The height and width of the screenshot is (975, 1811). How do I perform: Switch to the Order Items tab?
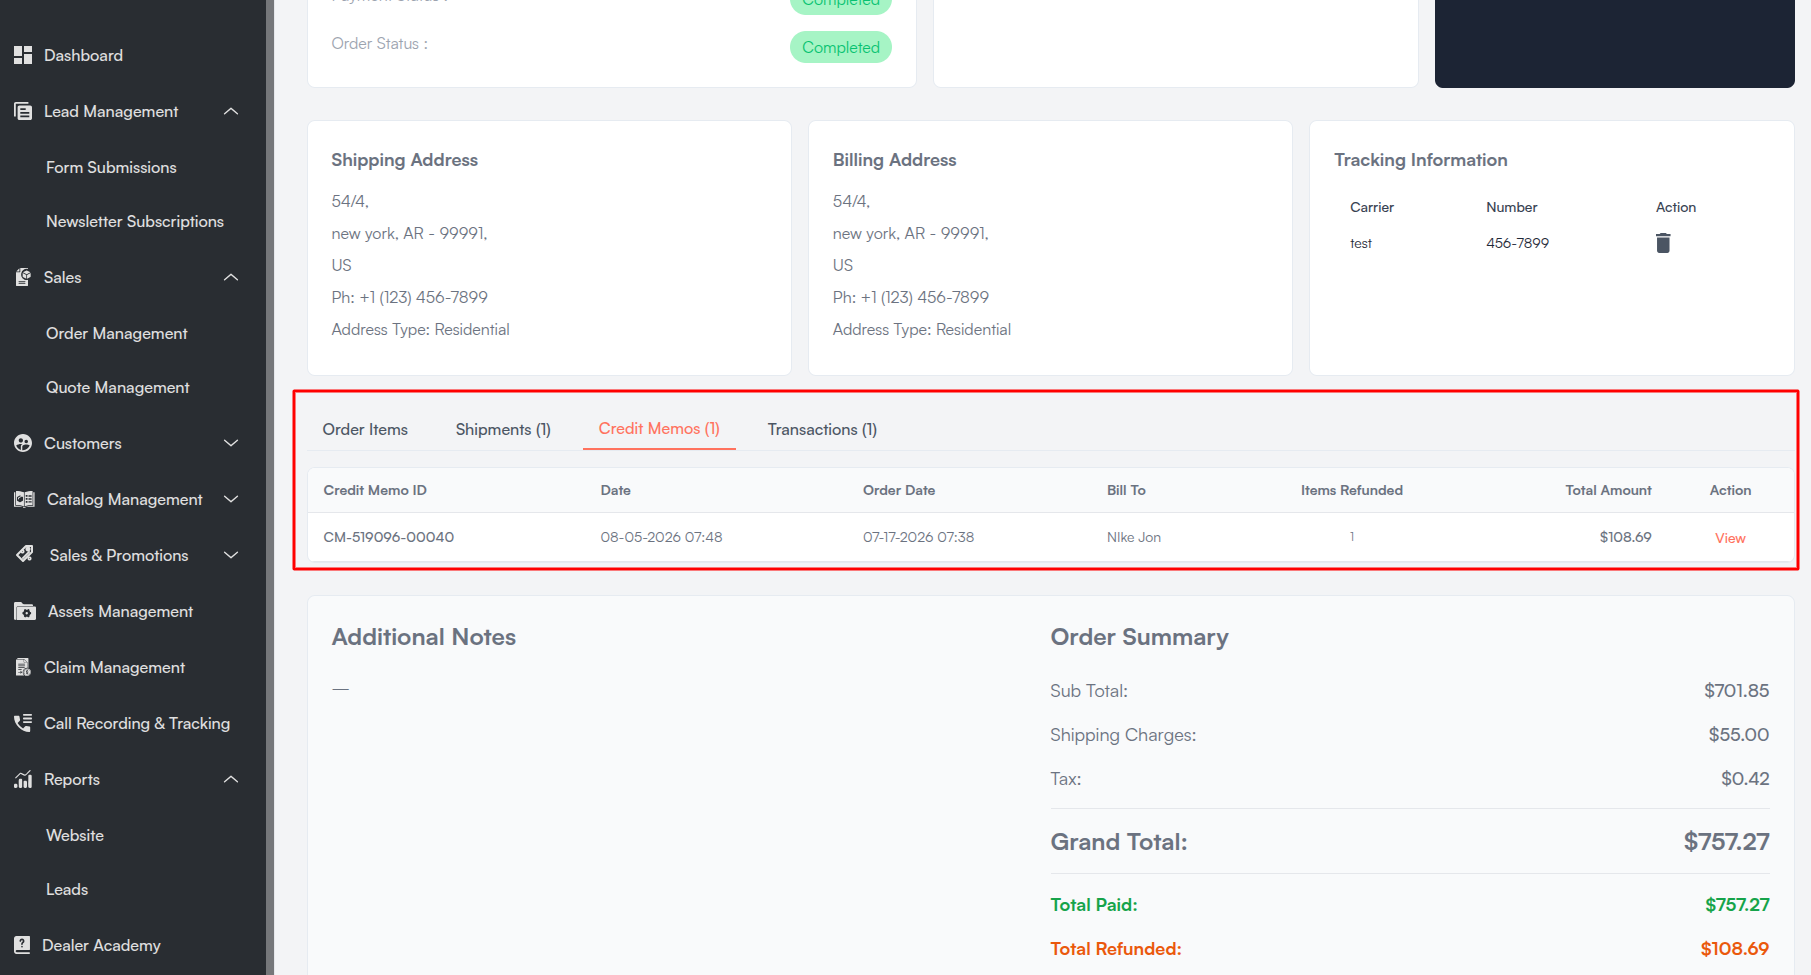(365, 429)
